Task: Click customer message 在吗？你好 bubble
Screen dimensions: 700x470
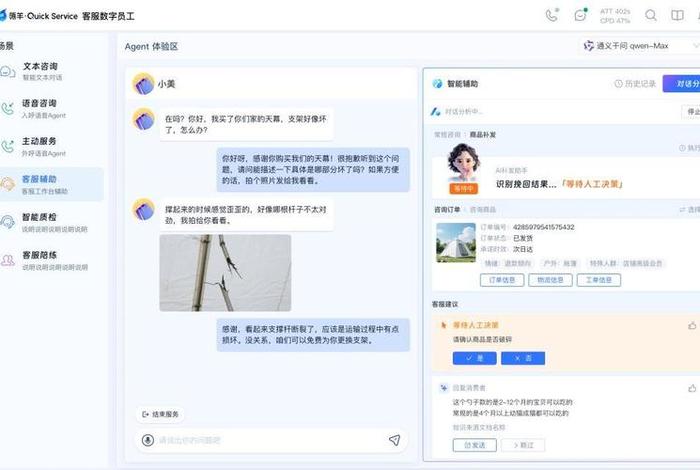Action: tap(246, 125)
